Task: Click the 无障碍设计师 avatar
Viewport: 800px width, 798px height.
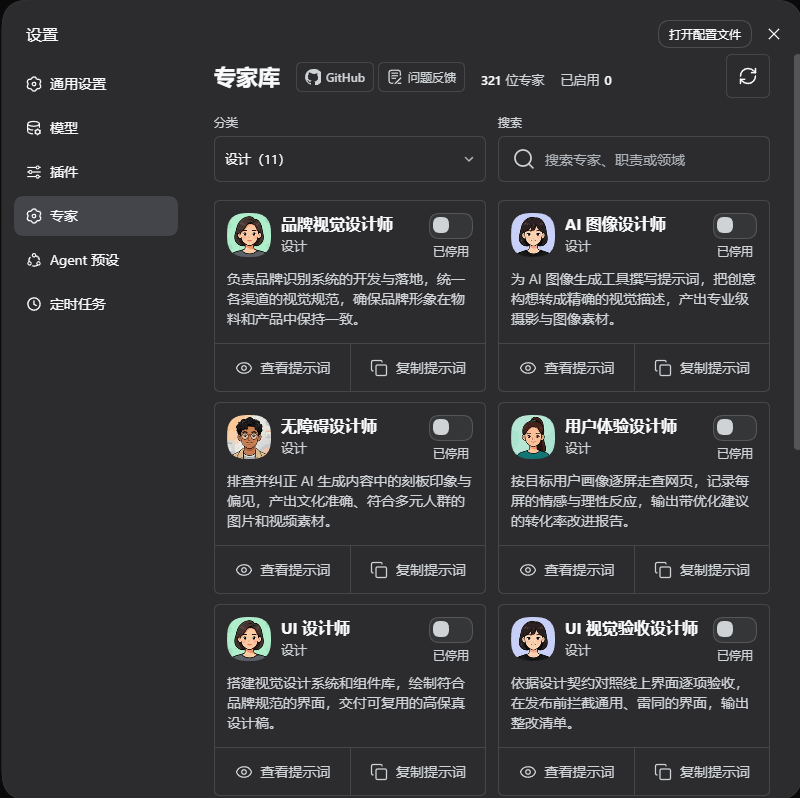Action: pyautogui.click(x=249, y=437)
